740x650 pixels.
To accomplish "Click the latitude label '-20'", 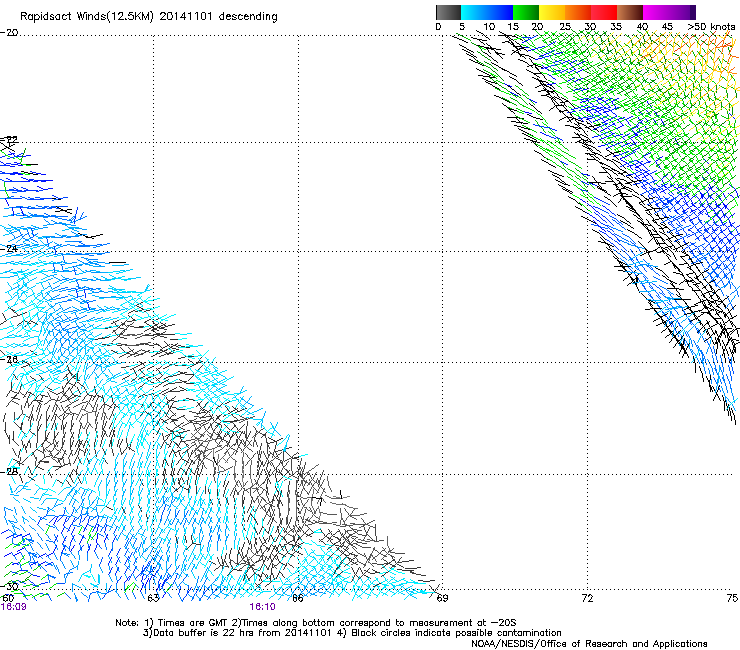I will point(9,33).
